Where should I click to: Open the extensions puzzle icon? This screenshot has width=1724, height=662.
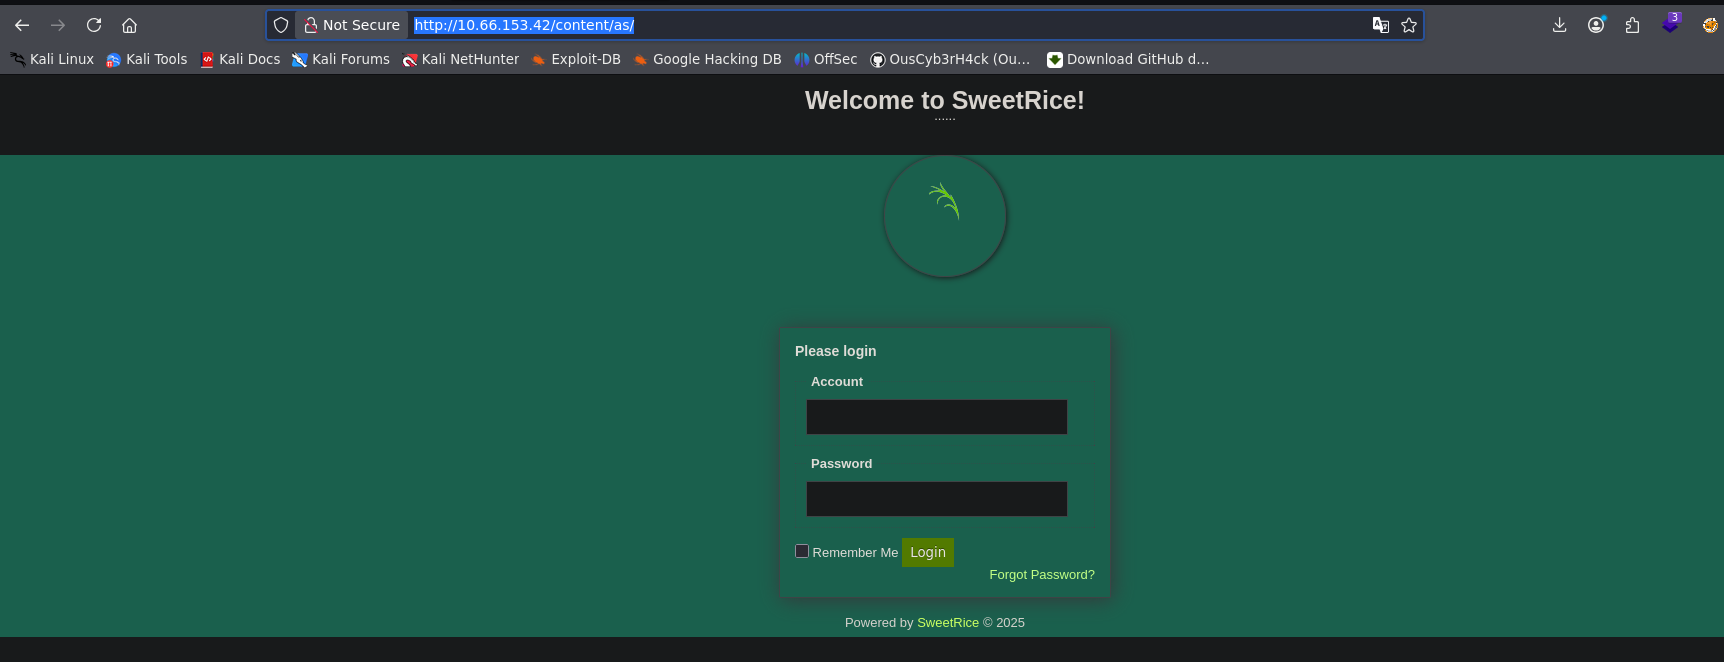[x=1633, y=25]
